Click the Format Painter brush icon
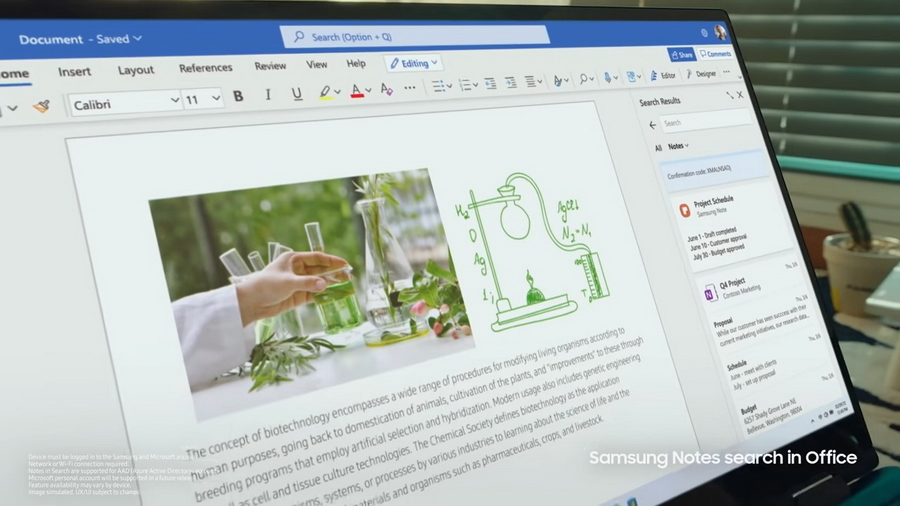The image size is (900, 506). tap(41, 105)
